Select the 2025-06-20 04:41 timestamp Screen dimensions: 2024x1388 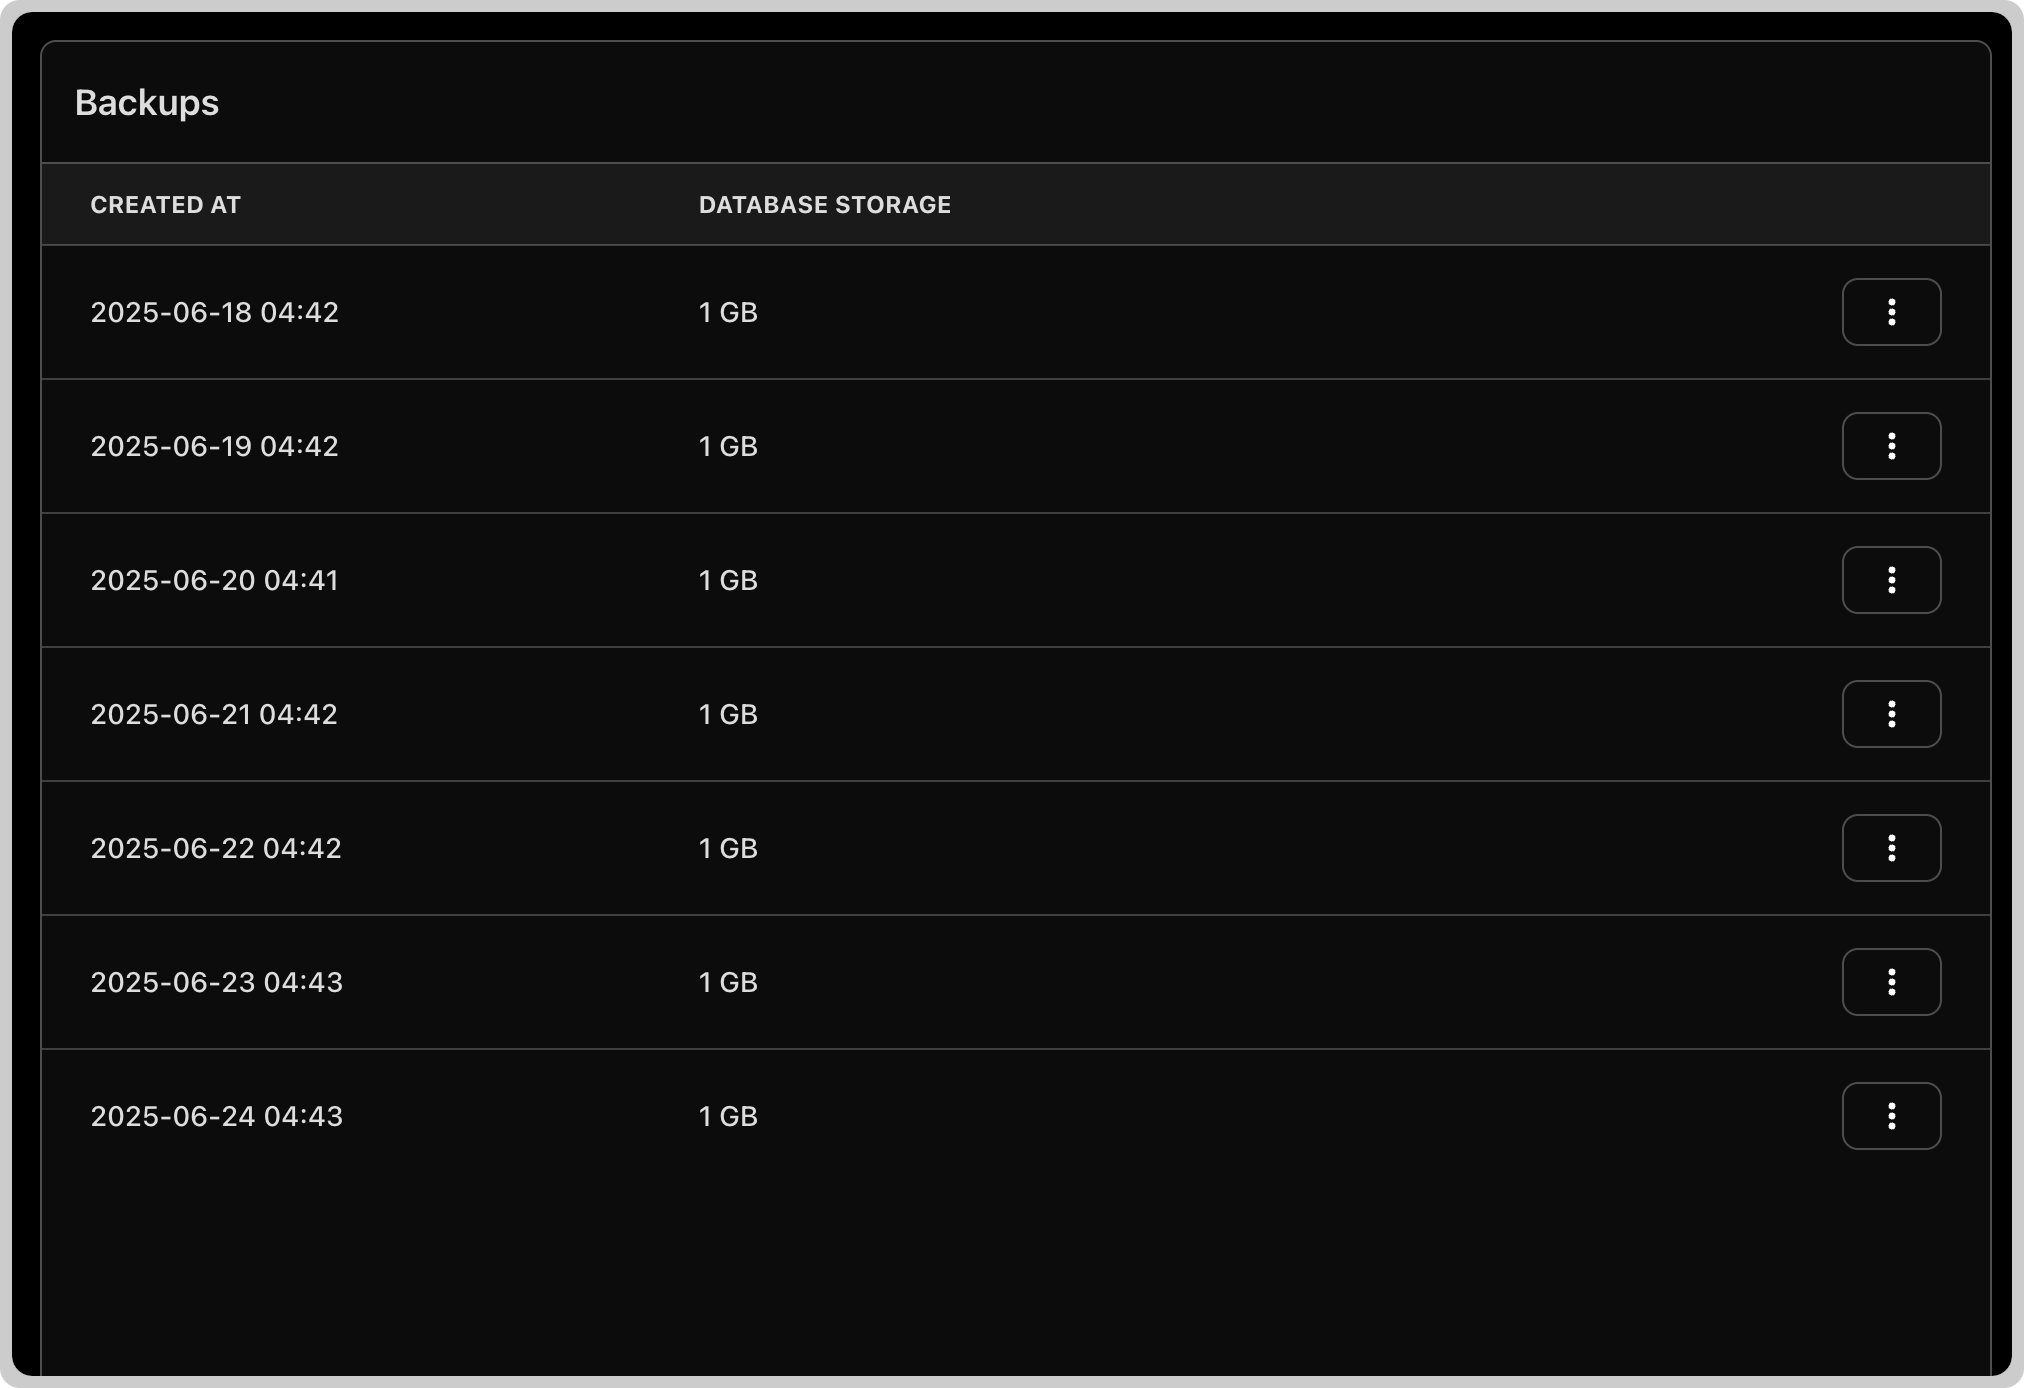[x=215, y=581]
